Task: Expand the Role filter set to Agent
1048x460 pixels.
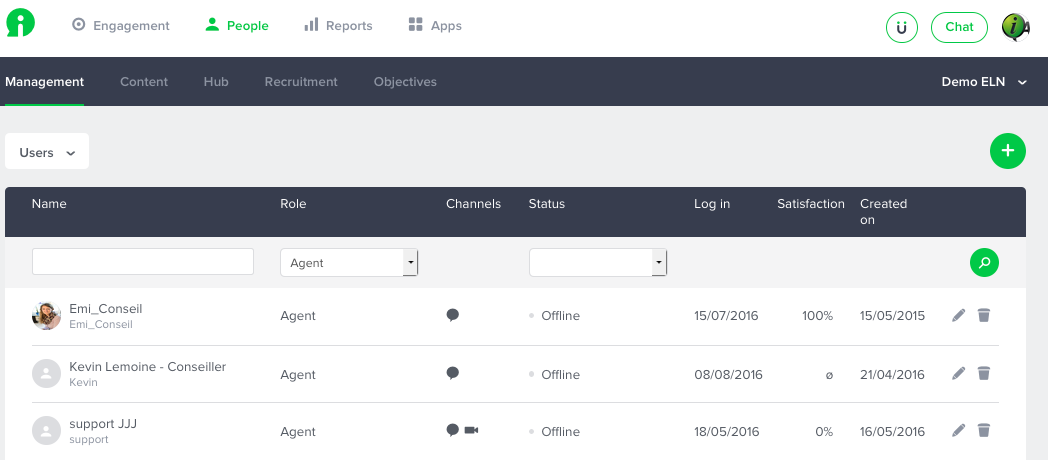Action: coord(349,263)
